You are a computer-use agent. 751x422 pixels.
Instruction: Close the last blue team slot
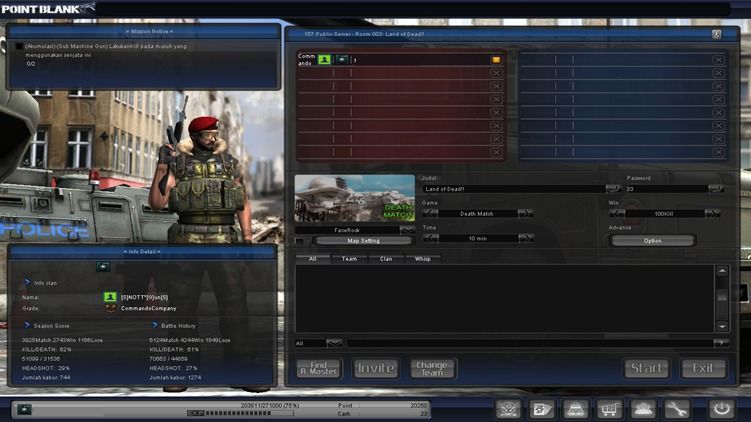(x=718, y=152)
